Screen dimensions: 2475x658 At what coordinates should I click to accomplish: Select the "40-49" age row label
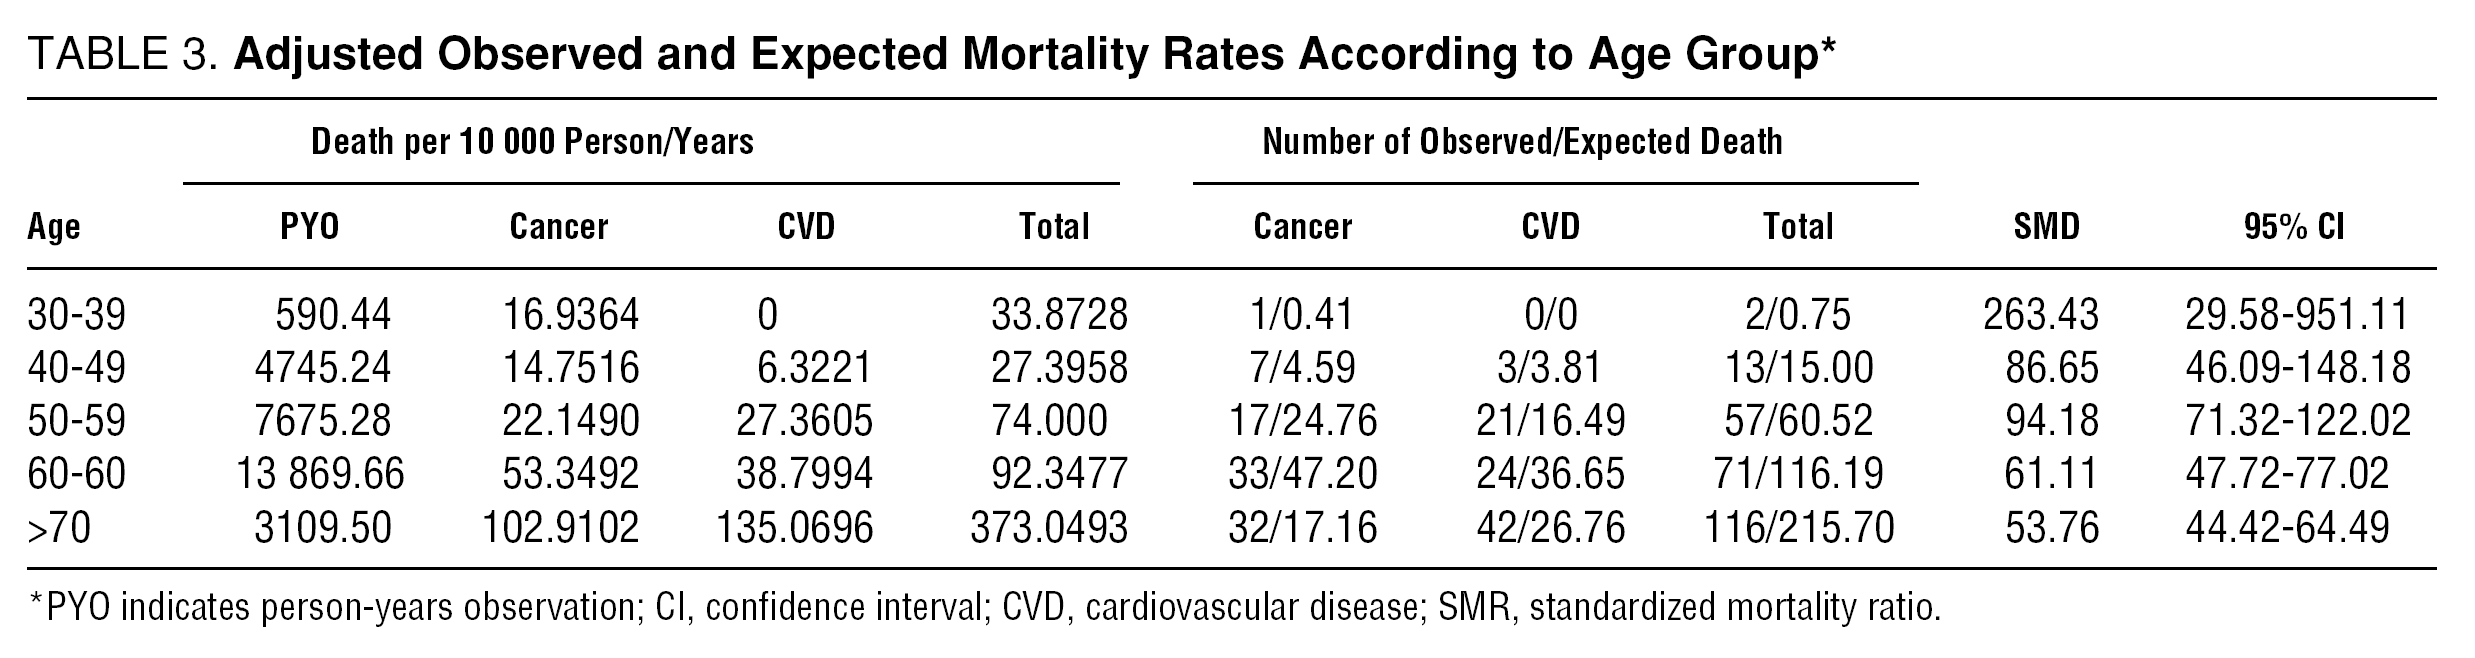[77, 368]
